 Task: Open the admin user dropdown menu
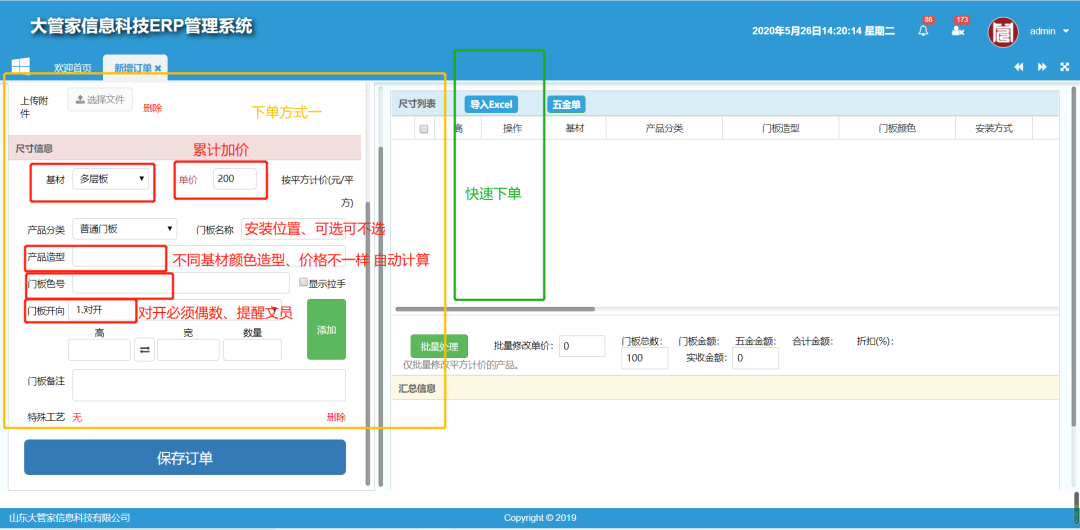tap(1047, 31)
